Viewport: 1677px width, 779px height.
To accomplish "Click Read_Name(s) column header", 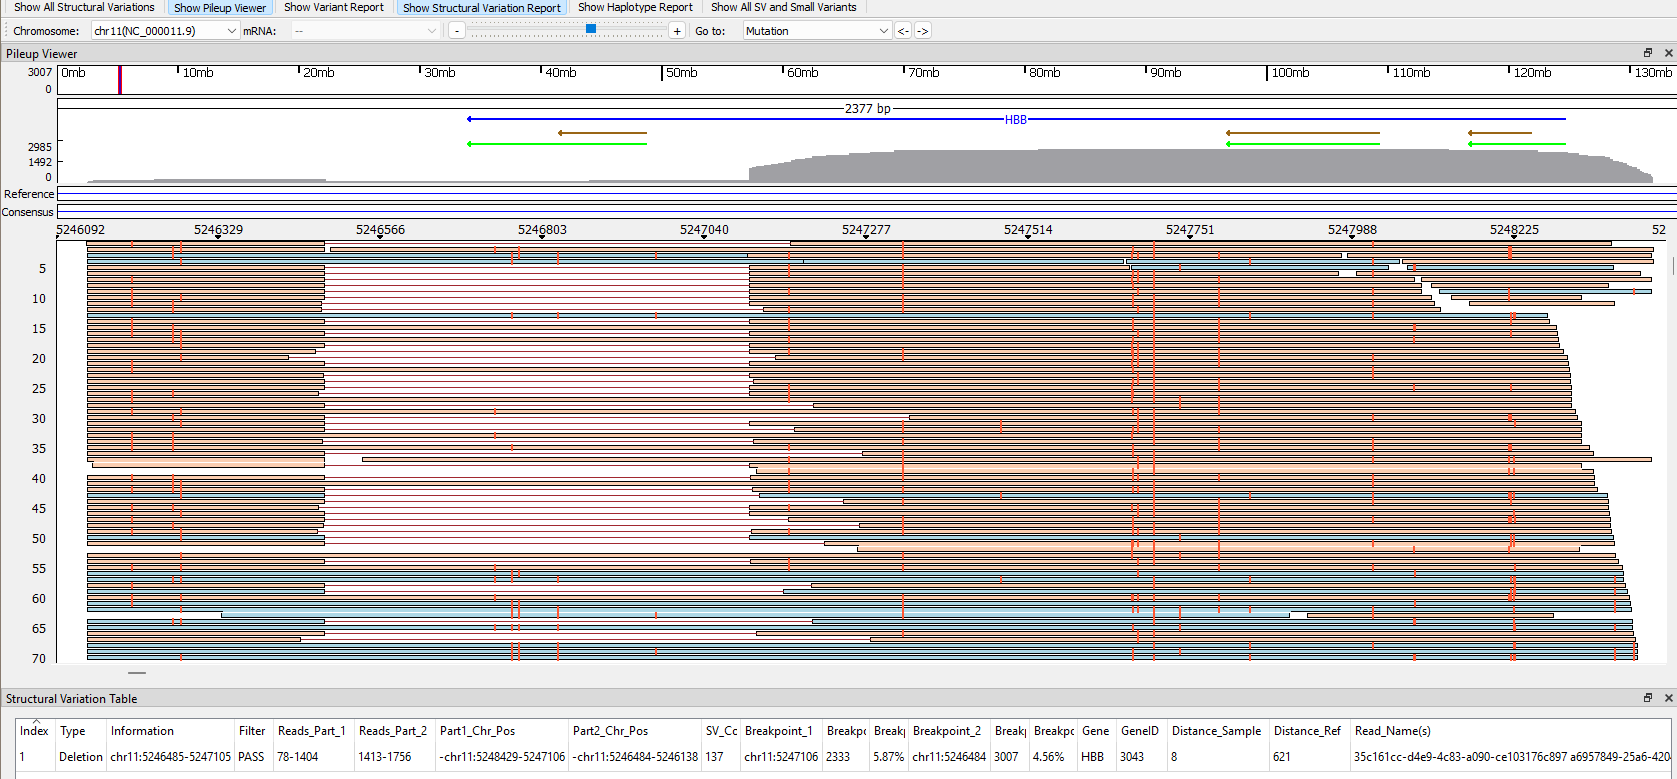I will (x=1511, y=731).
